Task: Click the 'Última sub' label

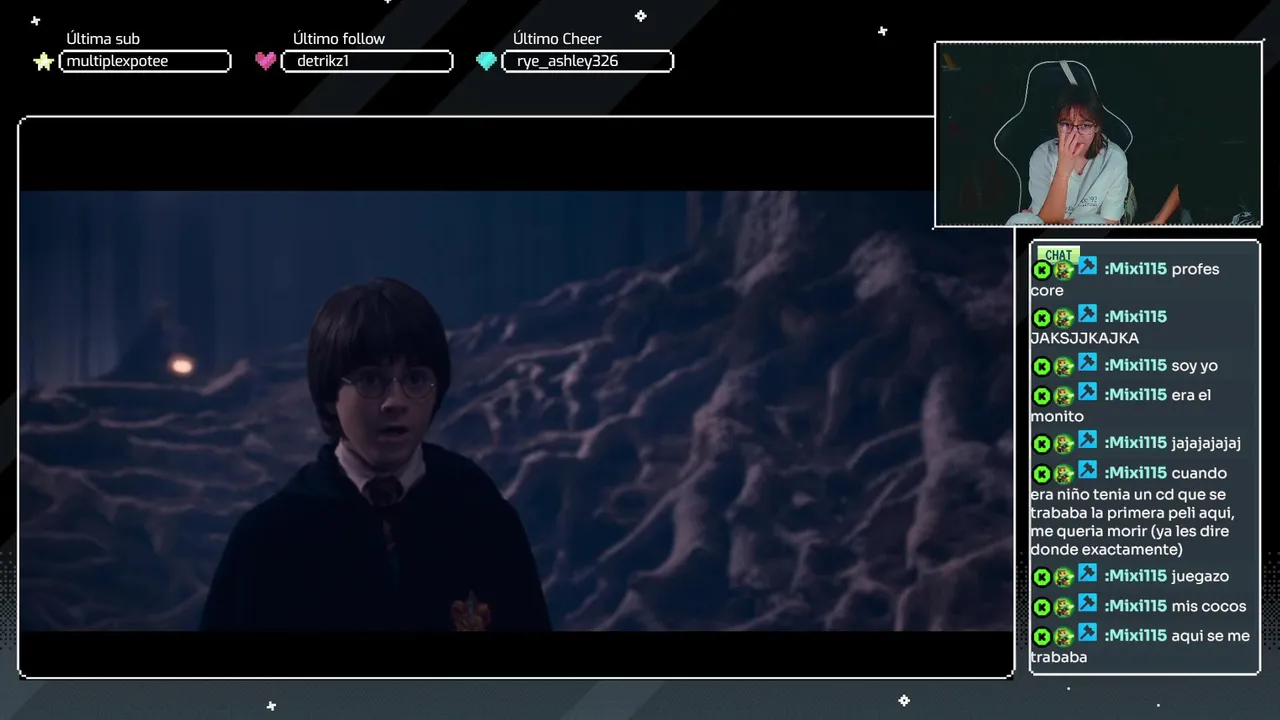Action: [103, 39]
